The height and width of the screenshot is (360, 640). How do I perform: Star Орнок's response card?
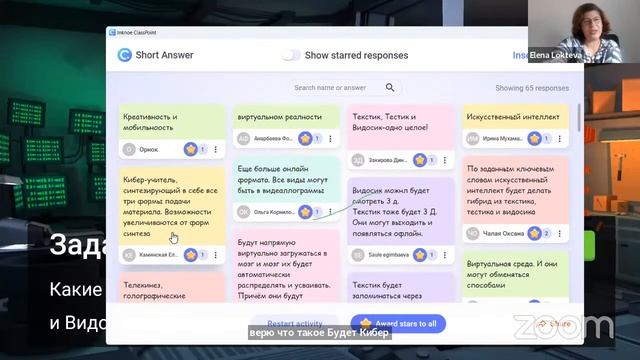coord(190,149)
